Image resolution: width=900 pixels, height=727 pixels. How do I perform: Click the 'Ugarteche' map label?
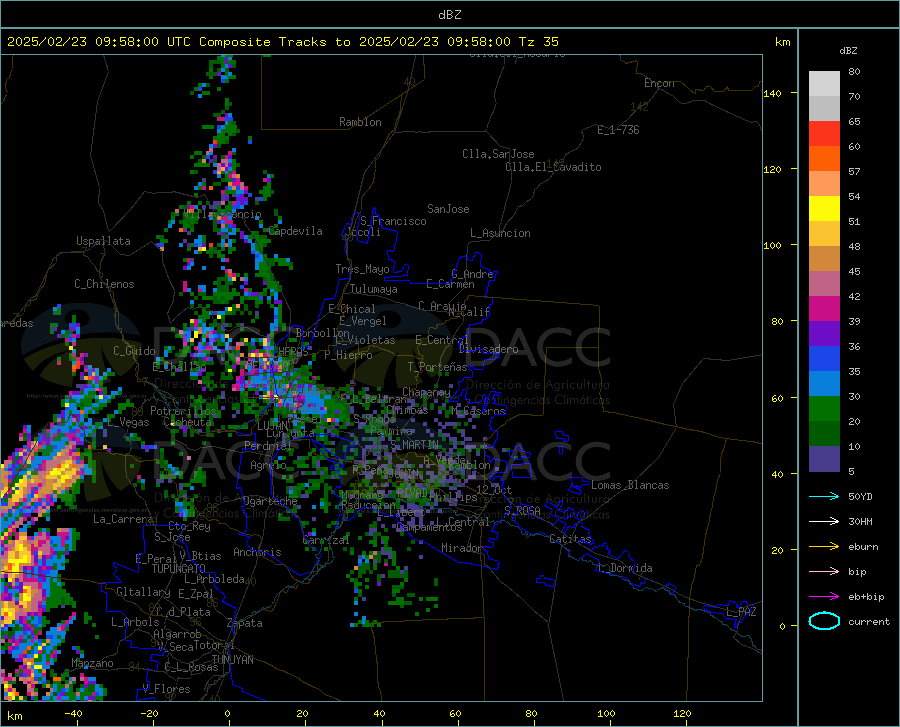point(270,501)
